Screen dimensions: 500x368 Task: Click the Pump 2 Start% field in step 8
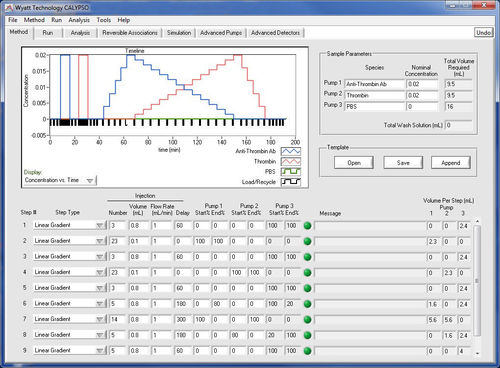tap(238, 335)
